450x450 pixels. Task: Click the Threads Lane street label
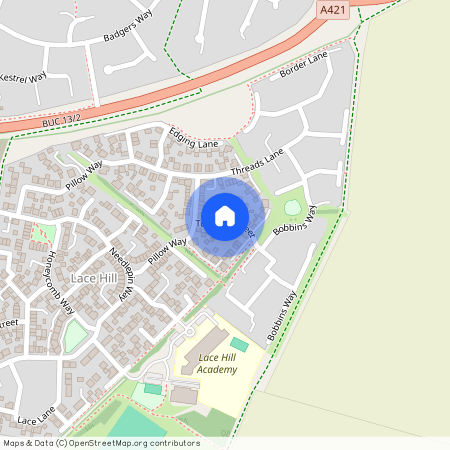point(257,162)
